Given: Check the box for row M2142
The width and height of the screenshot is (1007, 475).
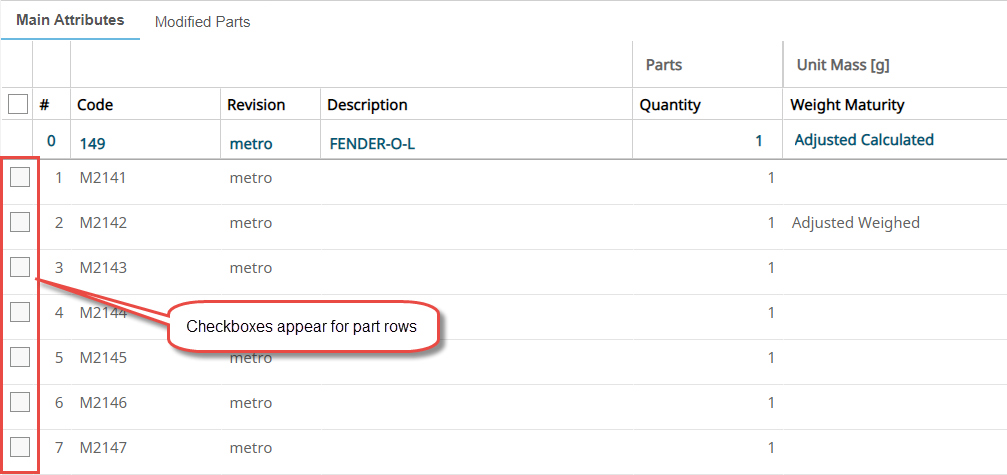Looking at the screenshot, I should (20, 222).
